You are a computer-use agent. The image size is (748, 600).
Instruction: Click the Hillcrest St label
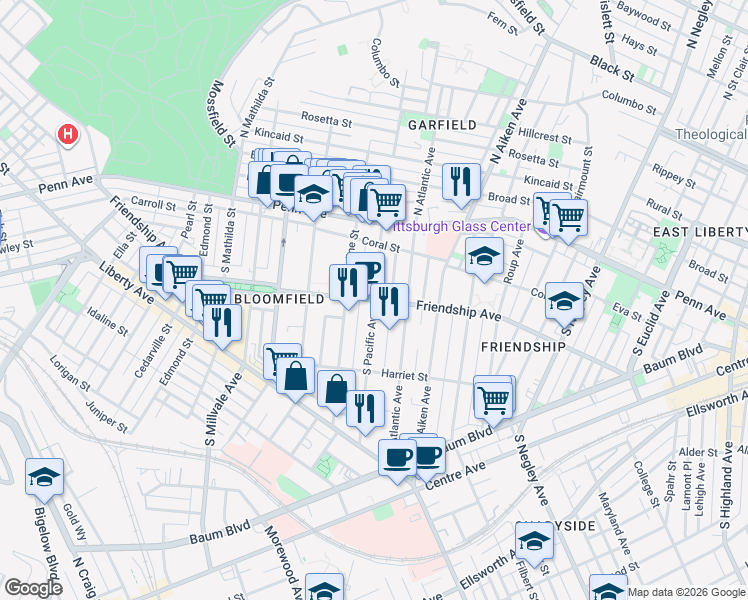click(545, 136)
